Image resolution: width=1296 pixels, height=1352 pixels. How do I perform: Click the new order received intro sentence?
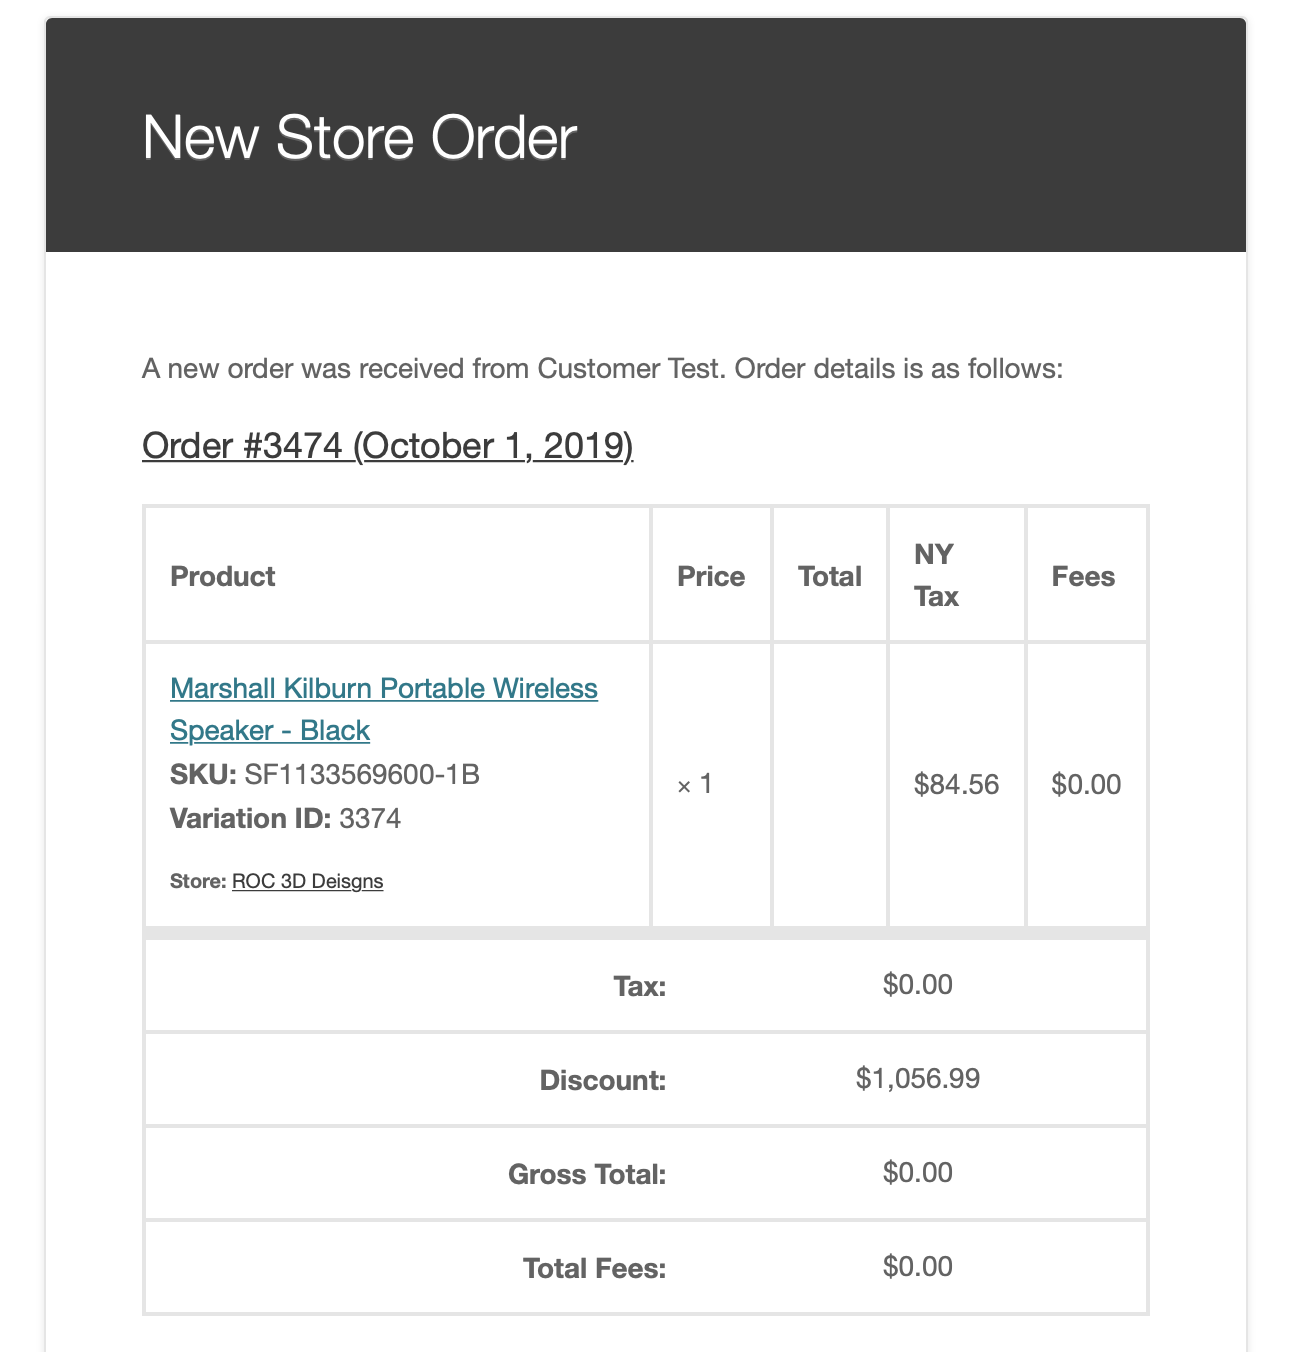coord(602,369)
